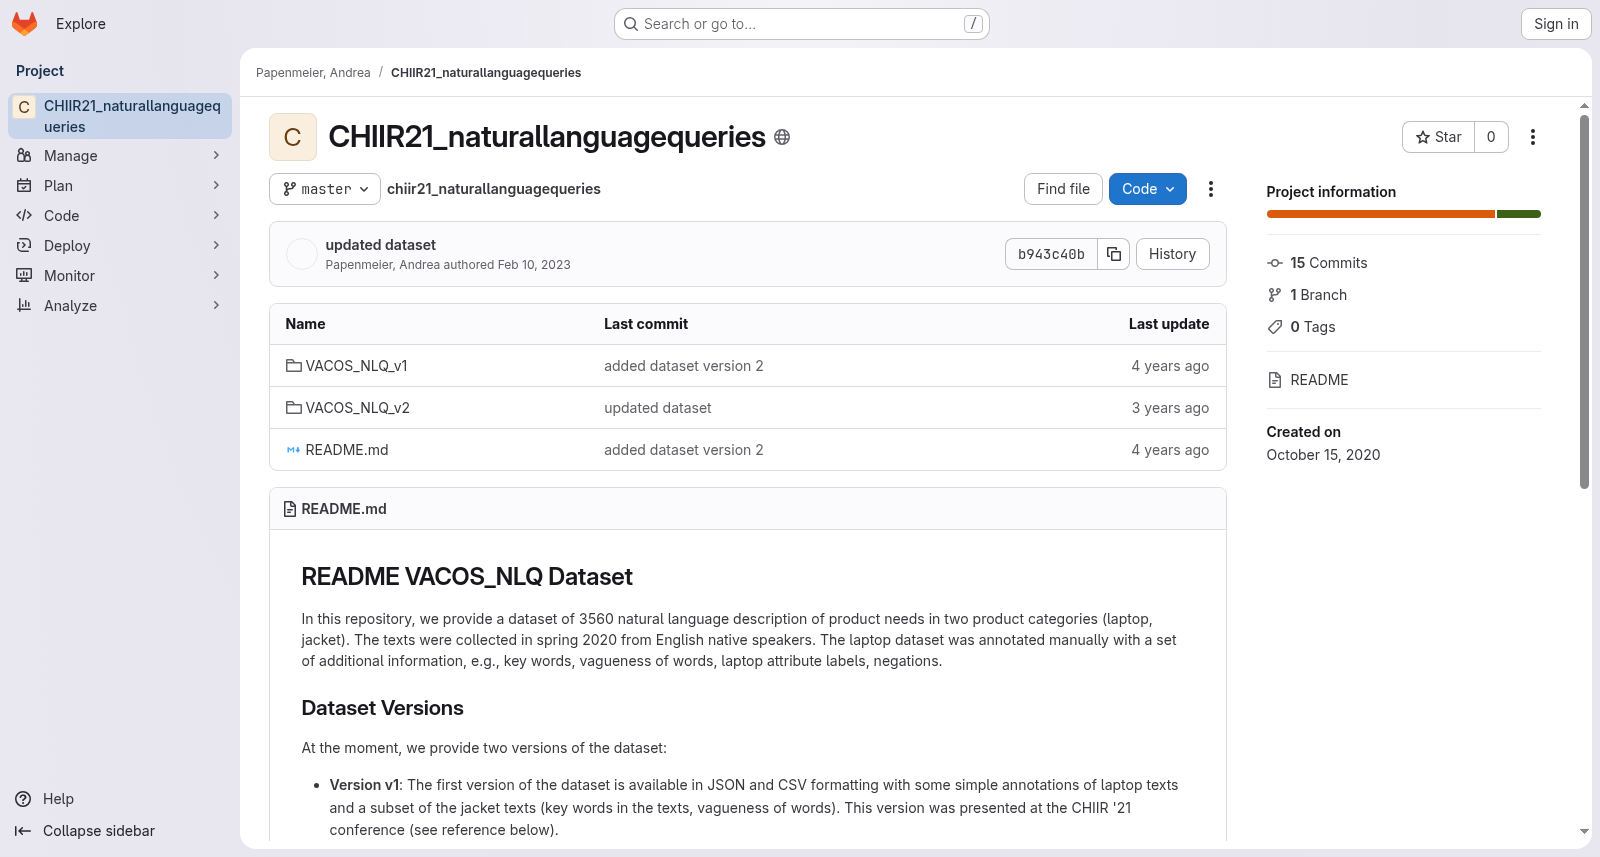
Task: Open repository actions menu next to Code
Action: [x=1211, y=189]
